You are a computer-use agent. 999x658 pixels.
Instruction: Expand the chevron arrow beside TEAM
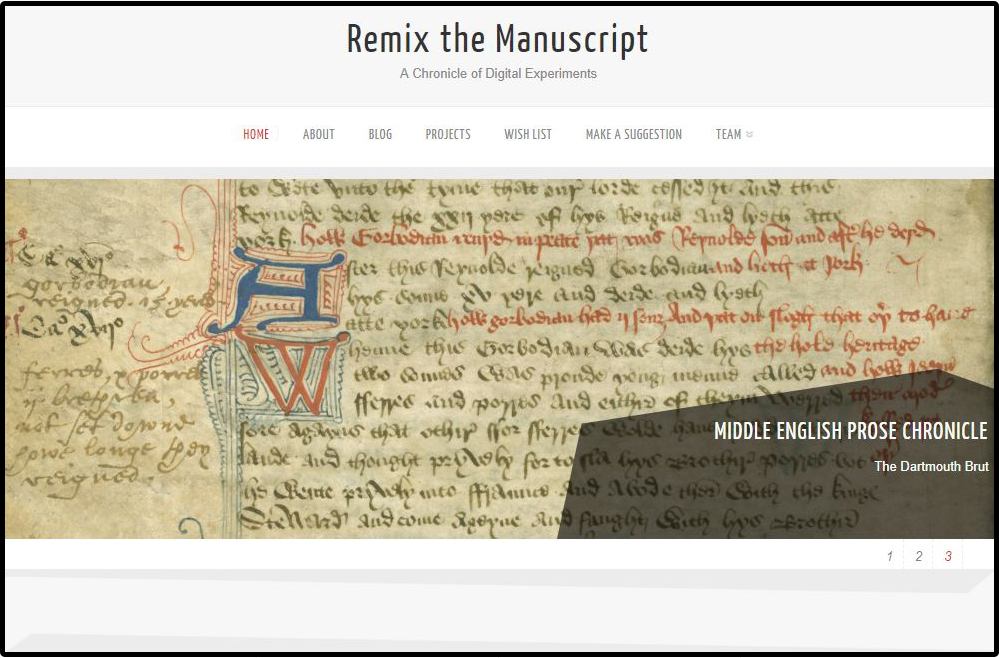point(750,135)
